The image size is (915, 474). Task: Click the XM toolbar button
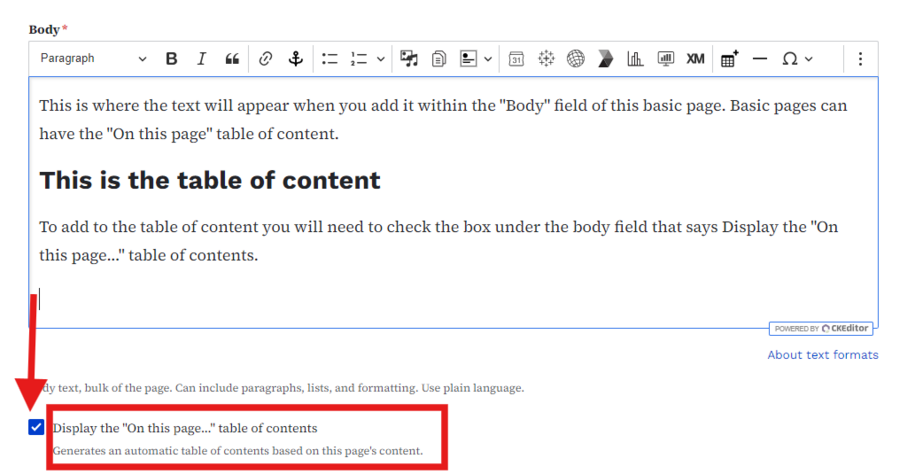tap(695, 59)
